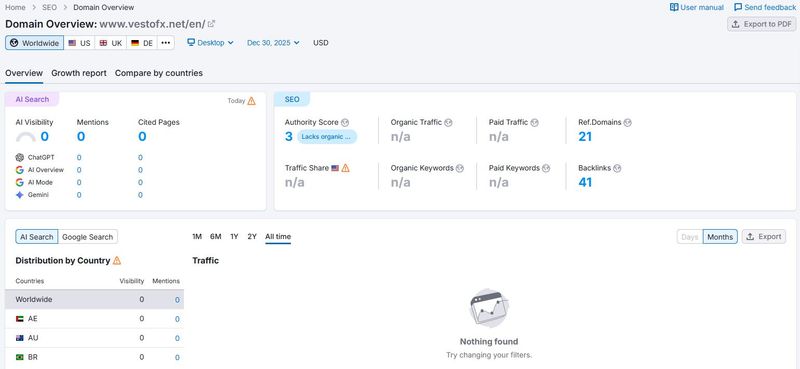This screenshot has height=369, width=800.
Task: Click the AI Search section label
Action: pos(32,100)
